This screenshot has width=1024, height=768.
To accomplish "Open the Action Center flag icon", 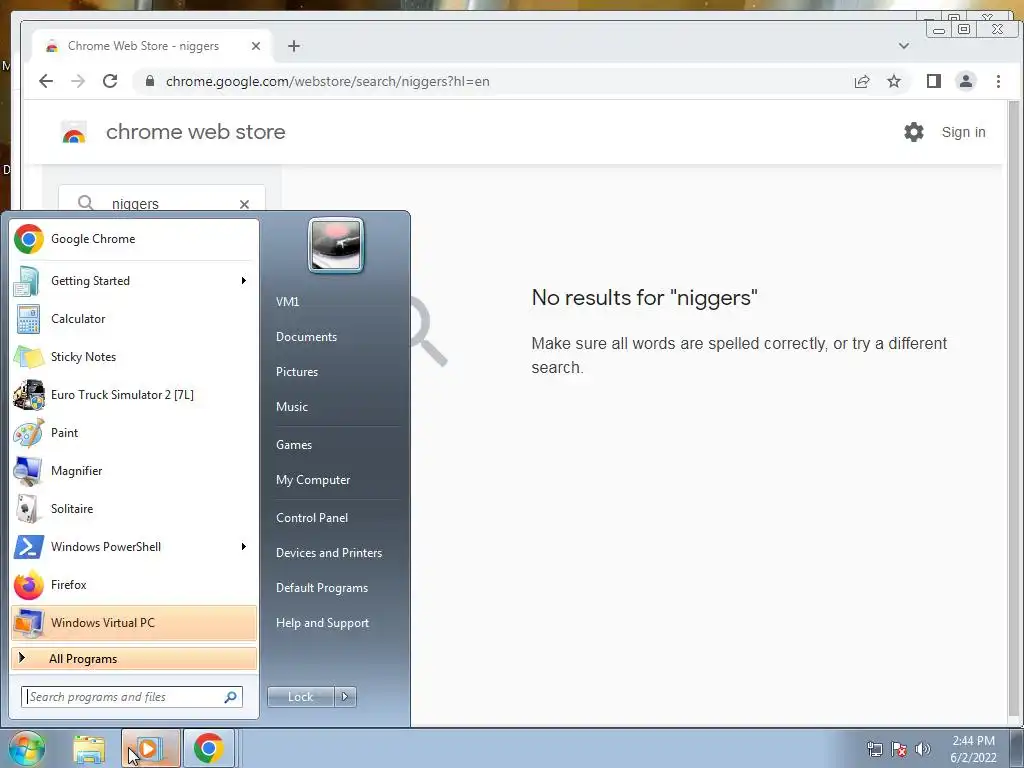I will tap(899, 749).
